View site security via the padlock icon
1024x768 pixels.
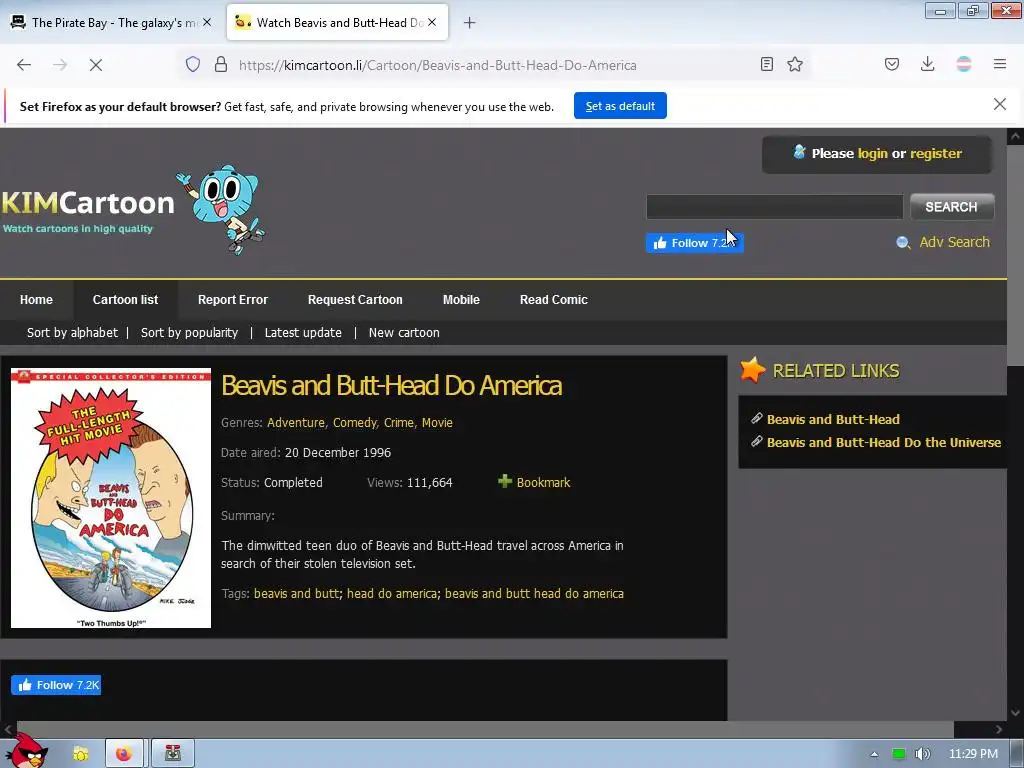tap(221, 65)
